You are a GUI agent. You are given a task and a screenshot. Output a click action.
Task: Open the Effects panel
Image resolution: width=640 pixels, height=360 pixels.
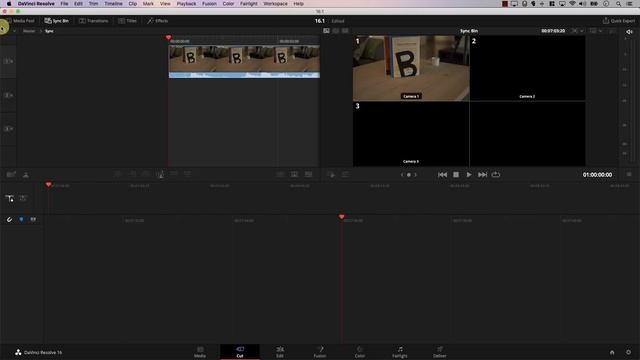(158, 21)
